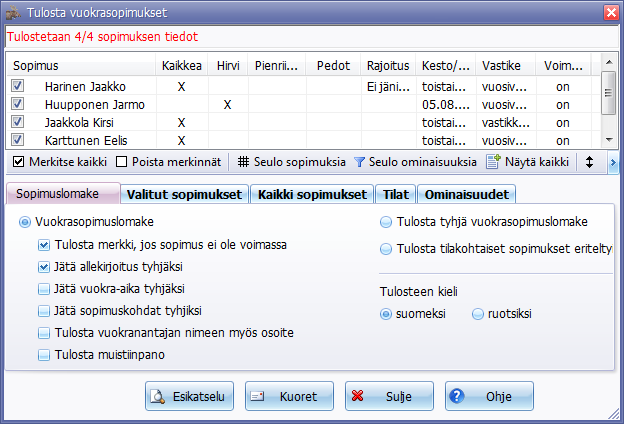Enable Jätä vuokra-aika tyhjäksi checkbox
This screenshot has width=624, height=424.
tap(44, 289)
